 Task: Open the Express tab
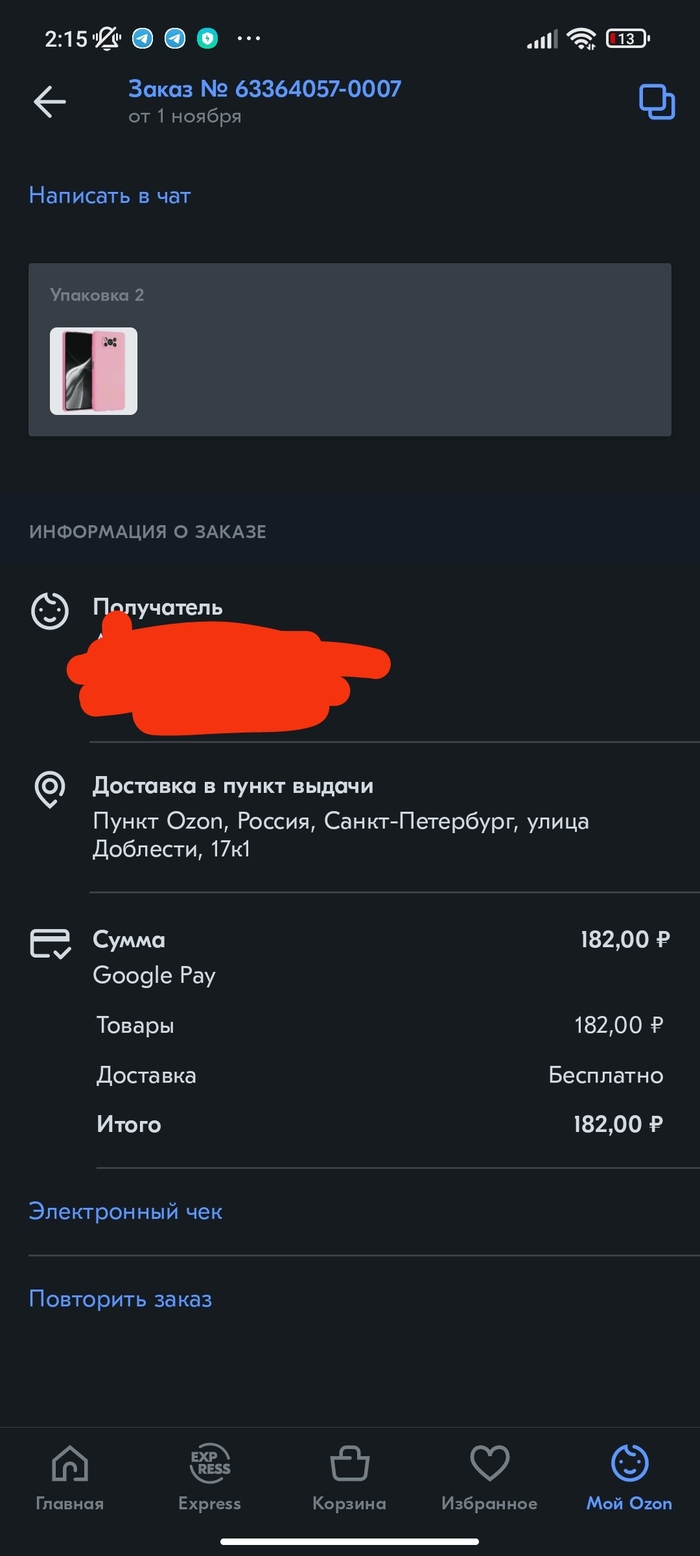(209, 1478)
